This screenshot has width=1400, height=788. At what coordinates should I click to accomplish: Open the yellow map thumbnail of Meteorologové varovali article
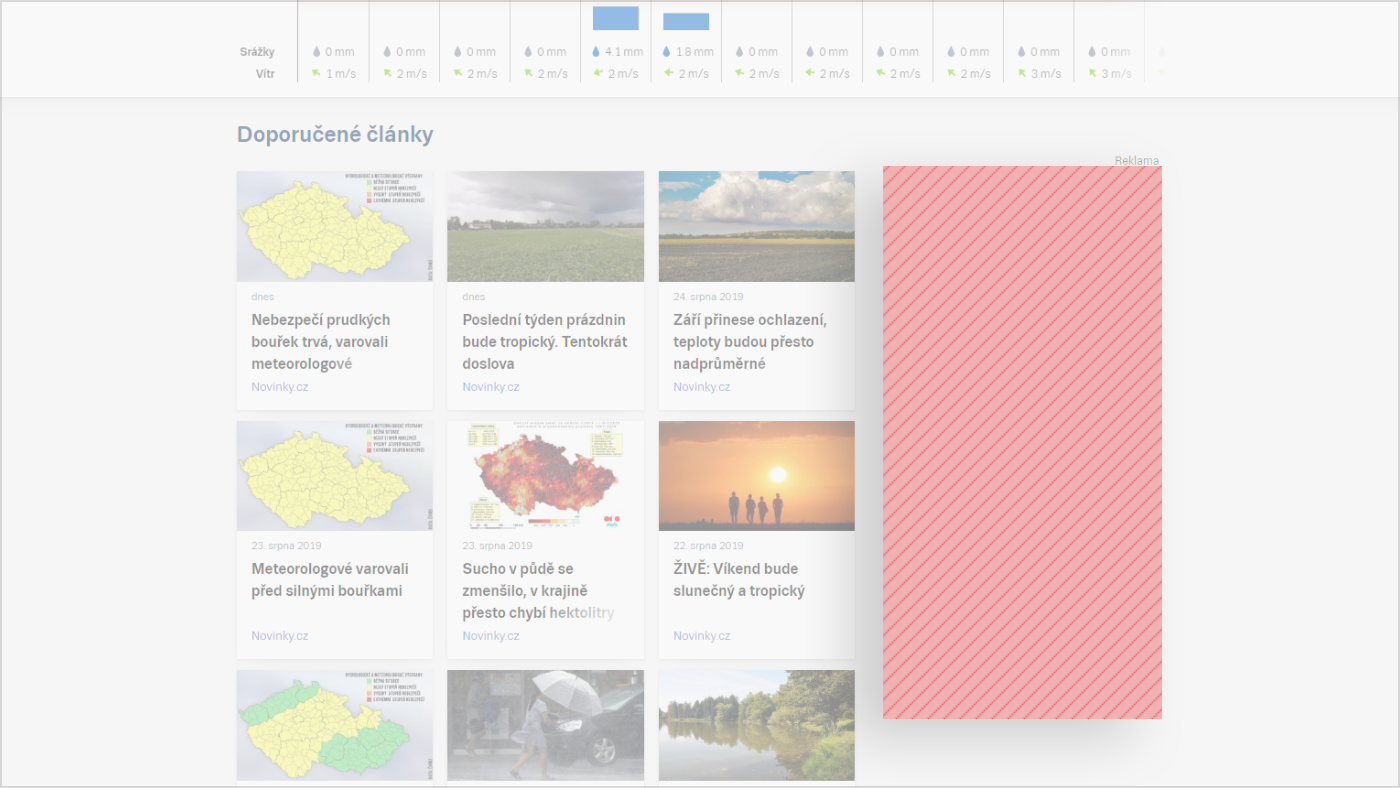335,476
